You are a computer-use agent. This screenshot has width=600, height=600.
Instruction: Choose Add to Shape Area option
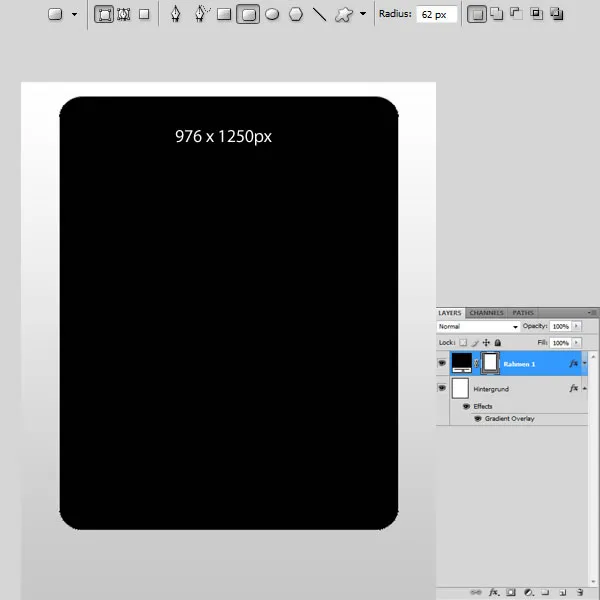pos(497,14)
